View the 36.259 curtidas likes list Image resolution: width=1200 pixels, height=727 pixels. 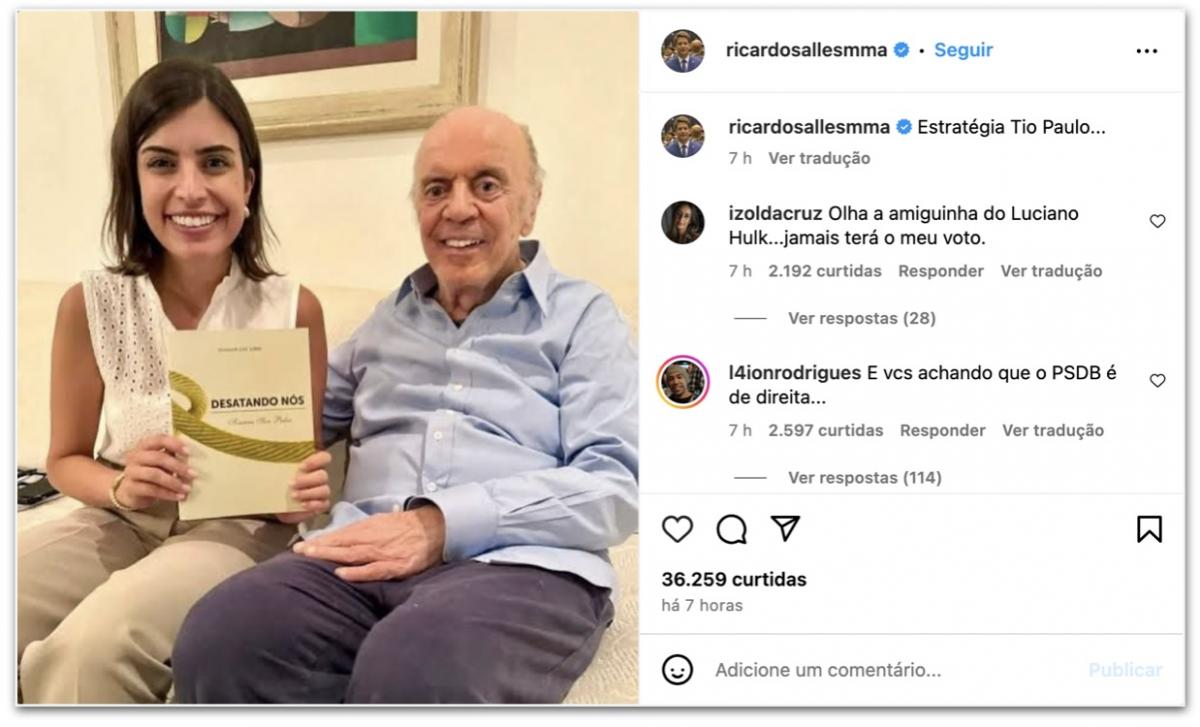point(734,579)
